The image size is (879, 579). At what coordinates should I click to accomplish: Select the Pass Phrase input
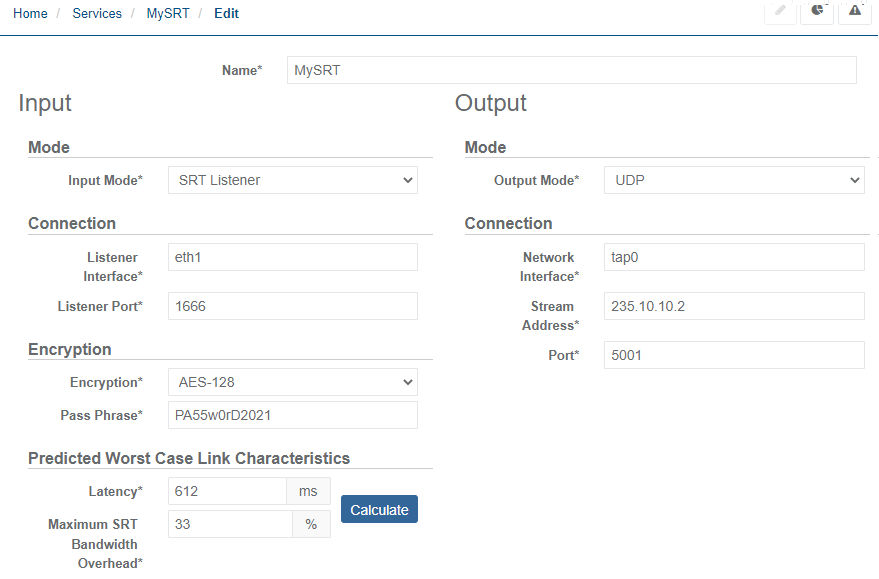[x=292, y=415]
